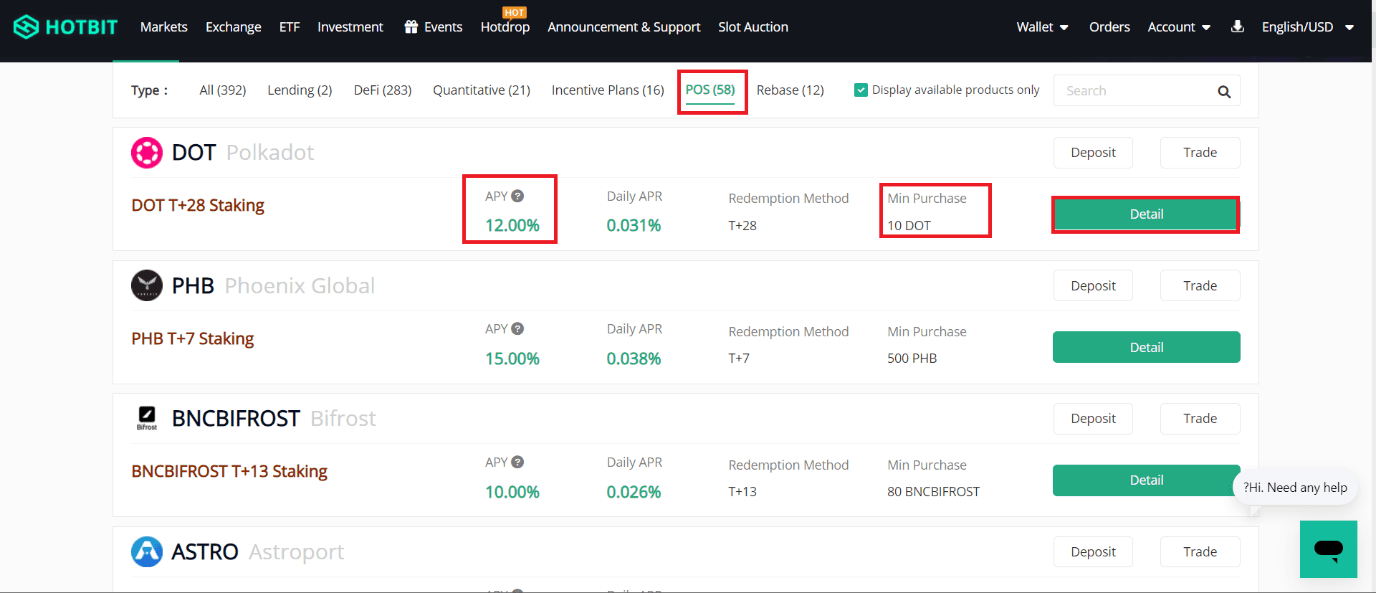The height and width of the screenshot is (593, 1376).
Task: Open the Markets menu
Action: (164, 27)
